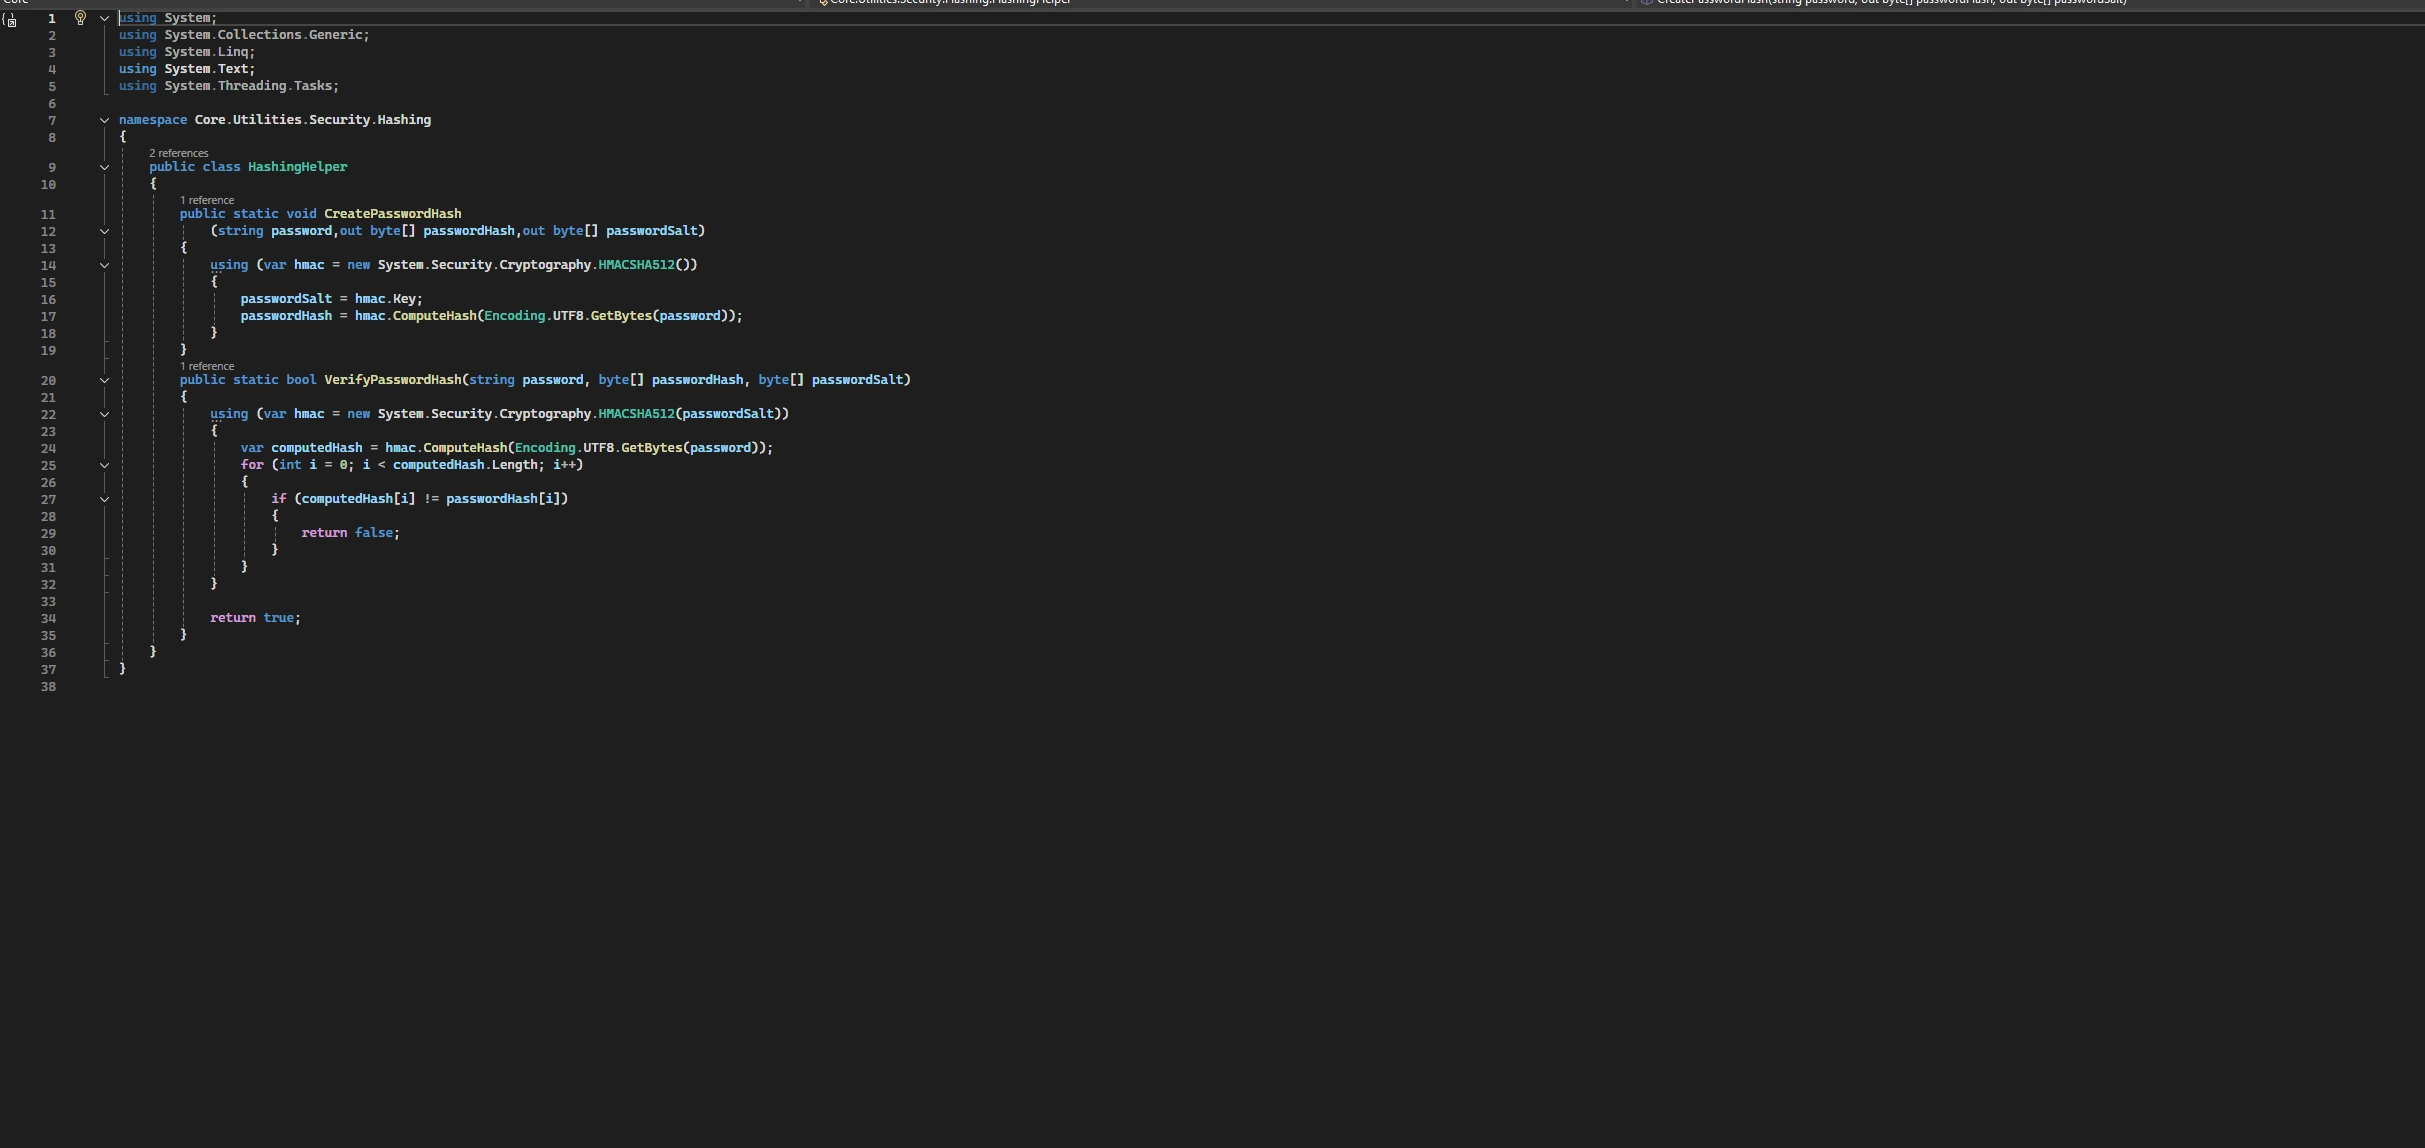Open the 2 references CodeLens link
This screenshot has height=1148, width=2425.
[178, 153]
